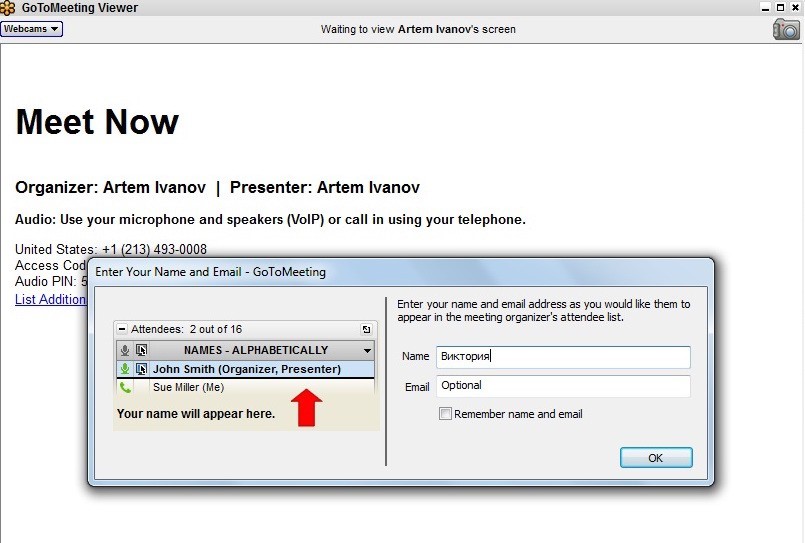
Task: Maximize the GoToMeeting Viewer window
Action: click(x=780, y=8)
